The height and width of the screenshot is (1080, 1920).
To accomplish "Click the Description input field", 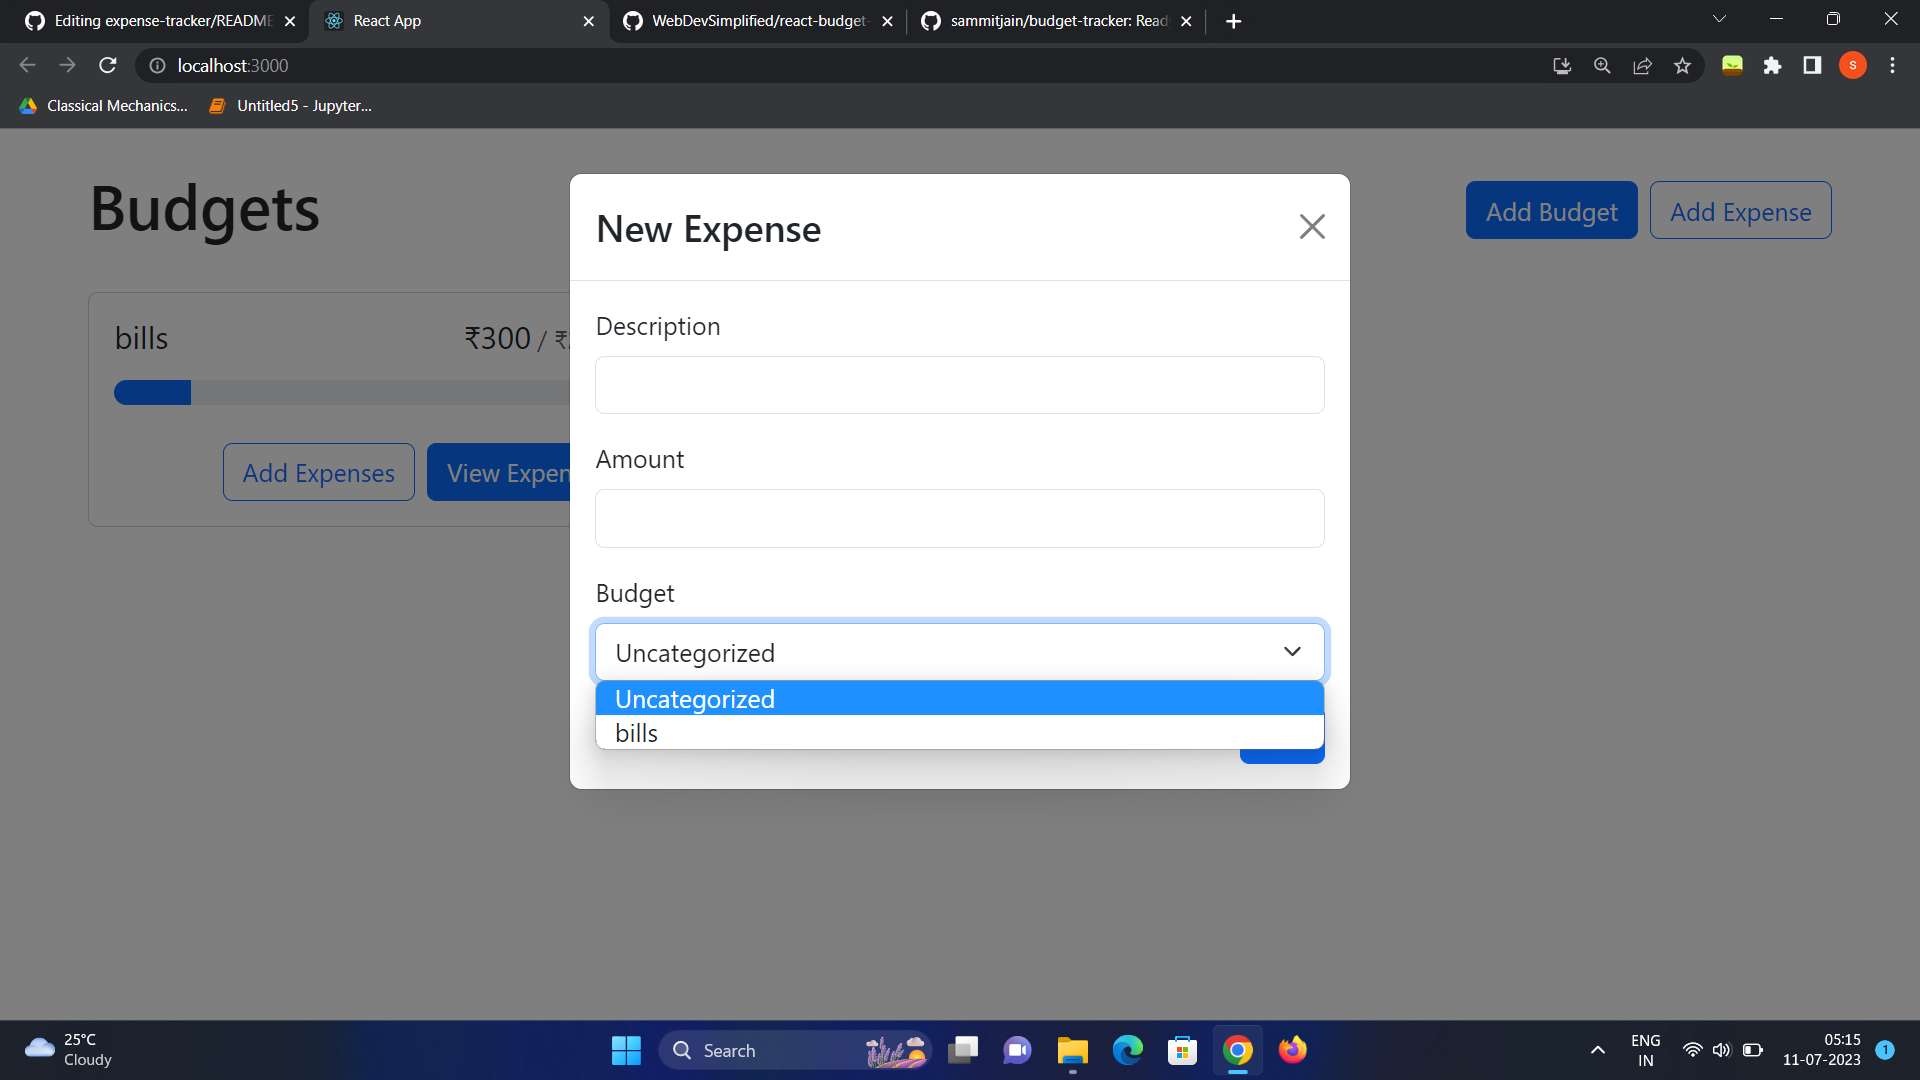I will pyautogui.click(x=959, y=385).
